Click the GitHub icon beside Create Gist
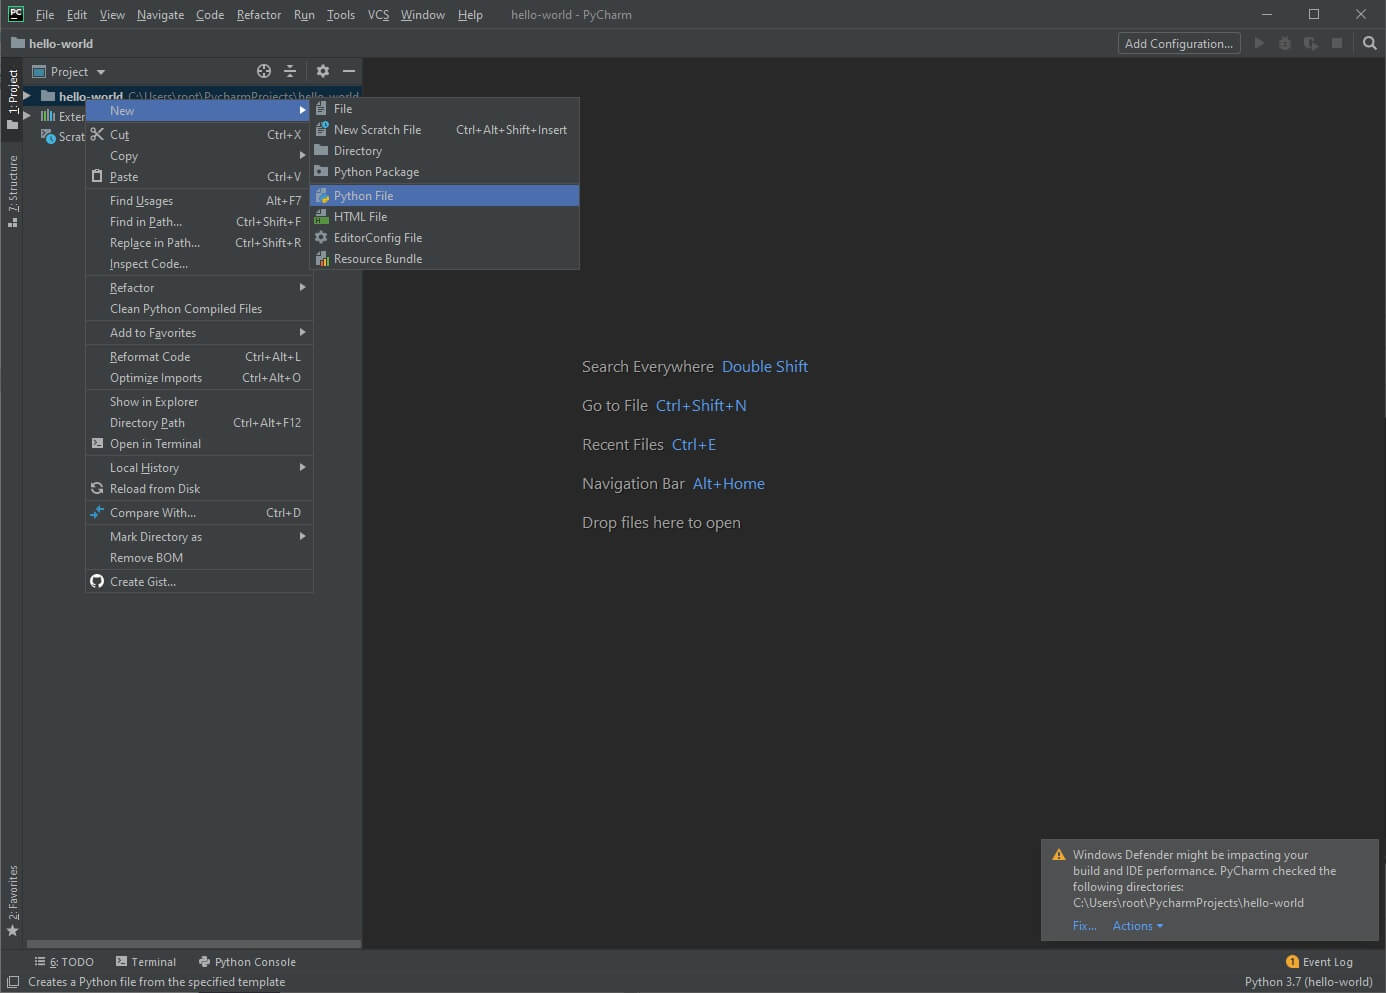Screen dimensions: 1386x993 point(96,581)
